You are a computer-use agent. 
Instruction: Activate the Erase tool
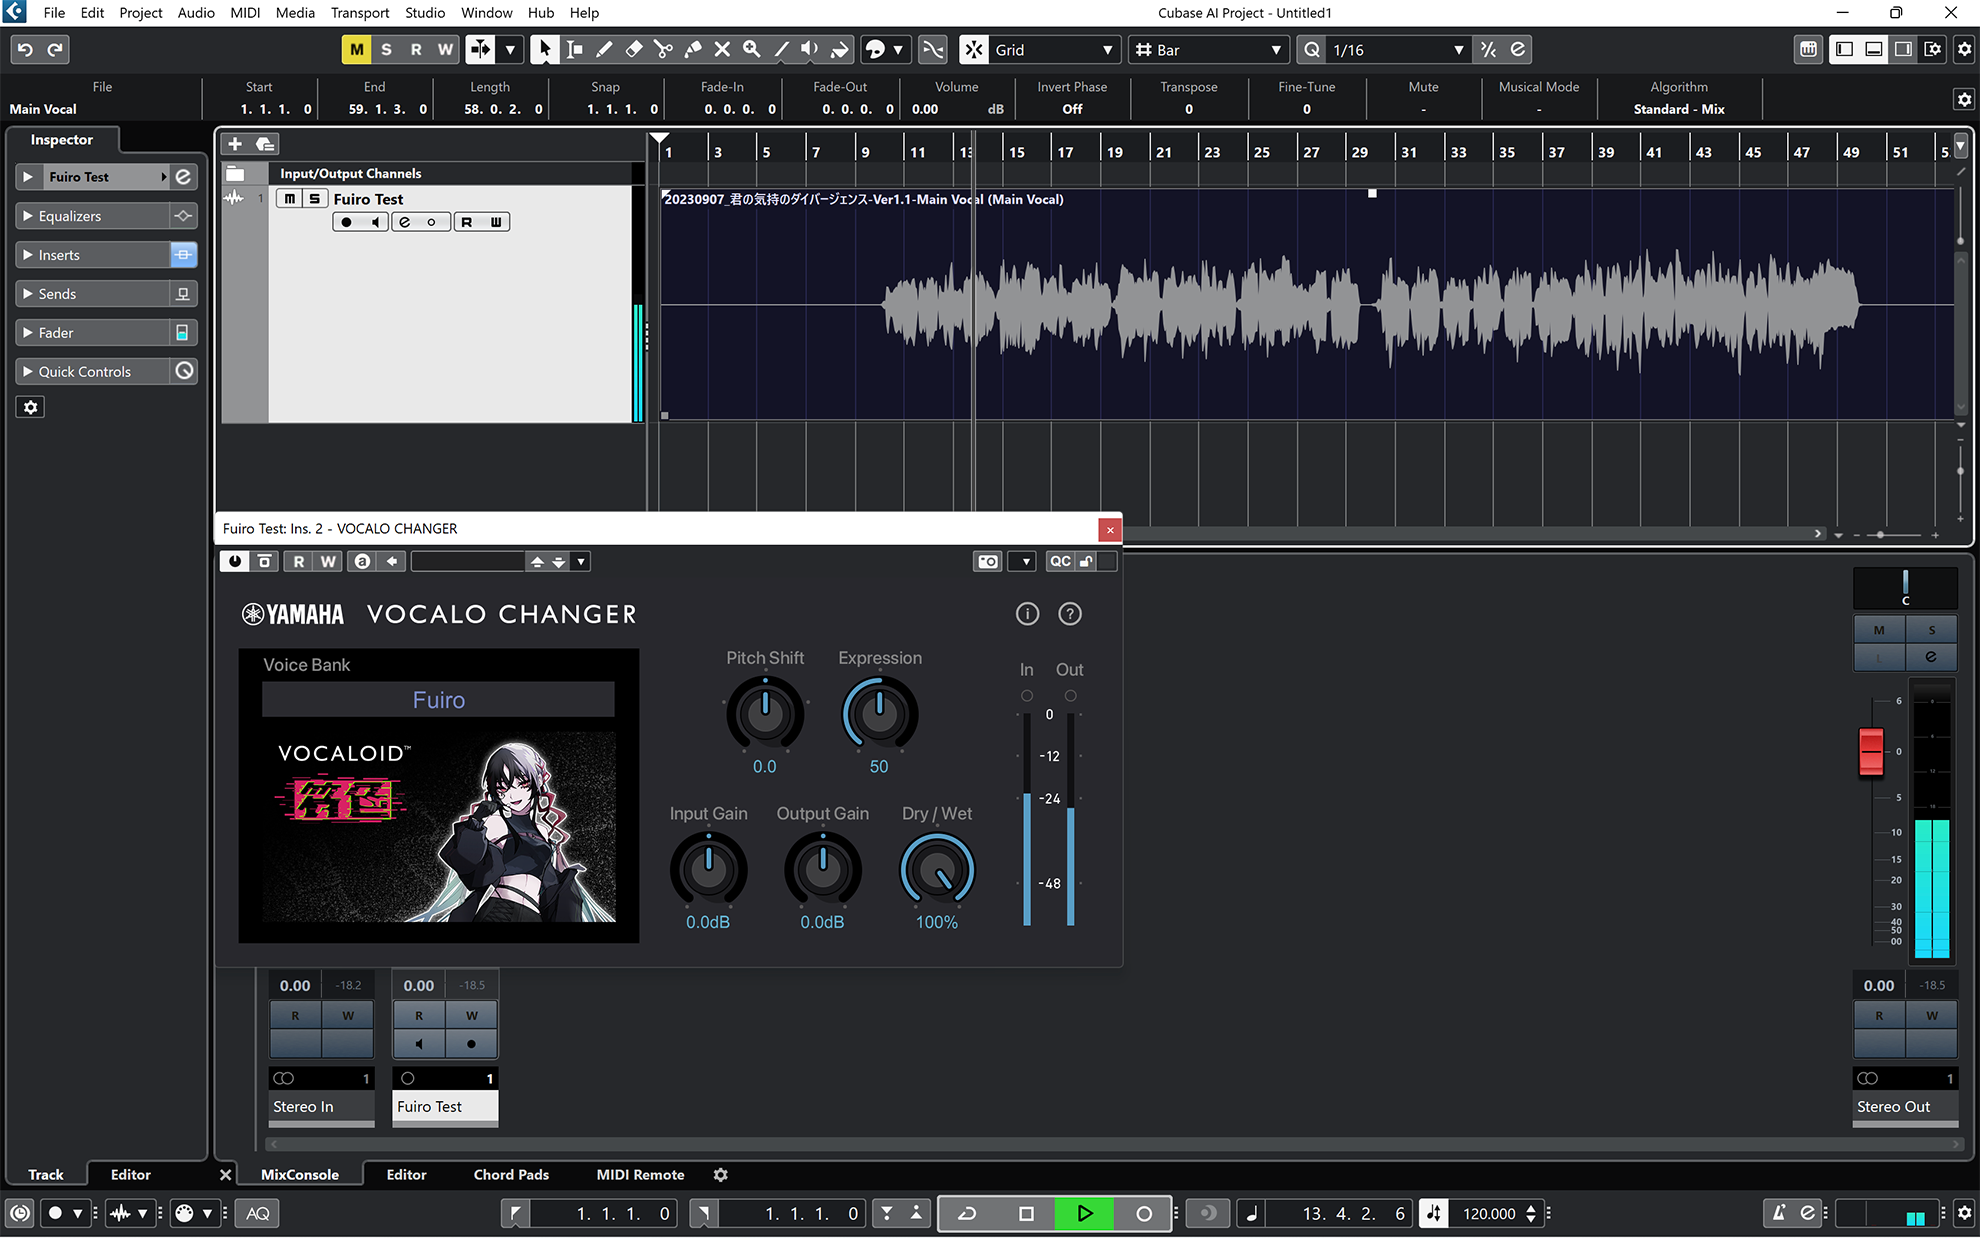[x=633, y=49]
